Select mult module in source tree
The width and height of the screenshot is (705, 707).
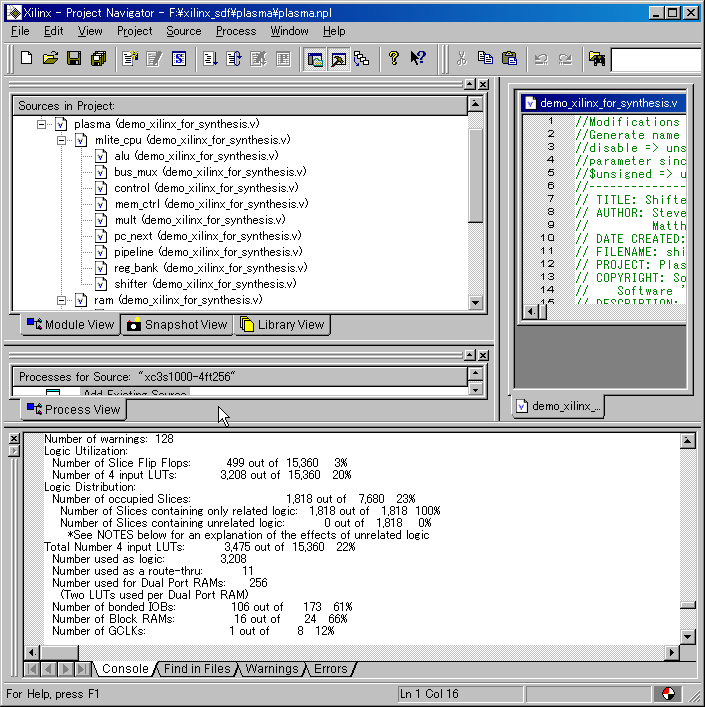190,220
